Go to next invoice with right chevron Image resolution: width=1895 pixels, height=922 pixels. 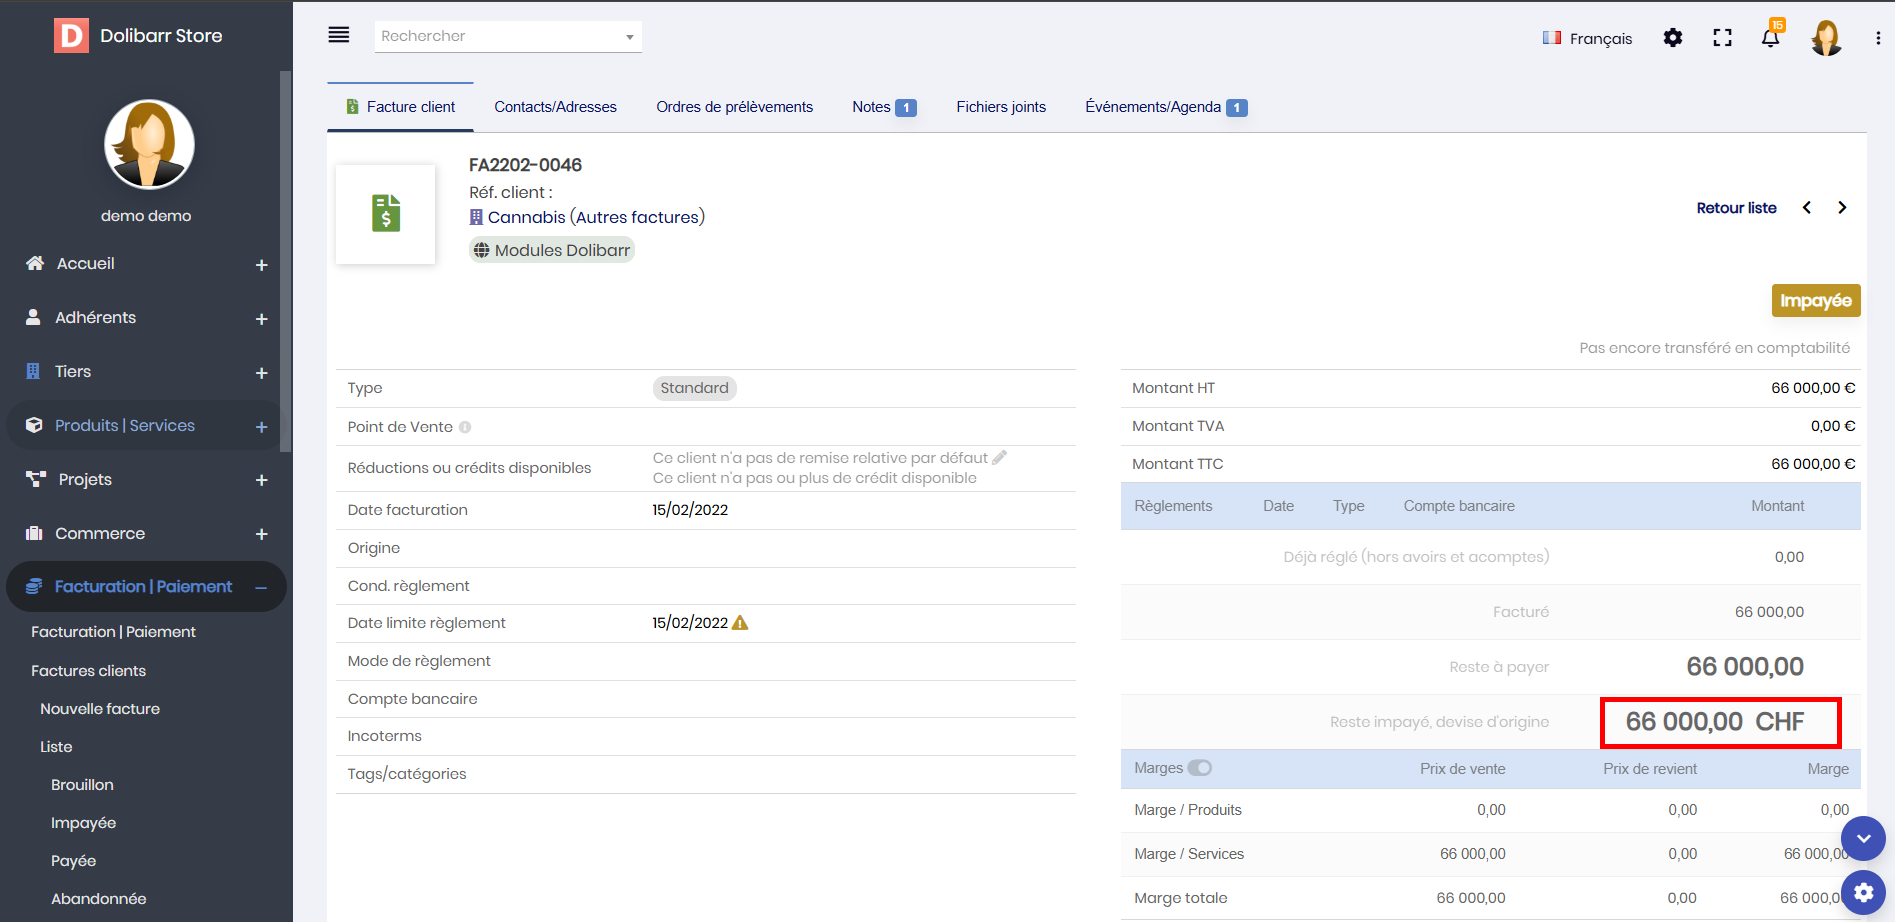coord(1841,208)
